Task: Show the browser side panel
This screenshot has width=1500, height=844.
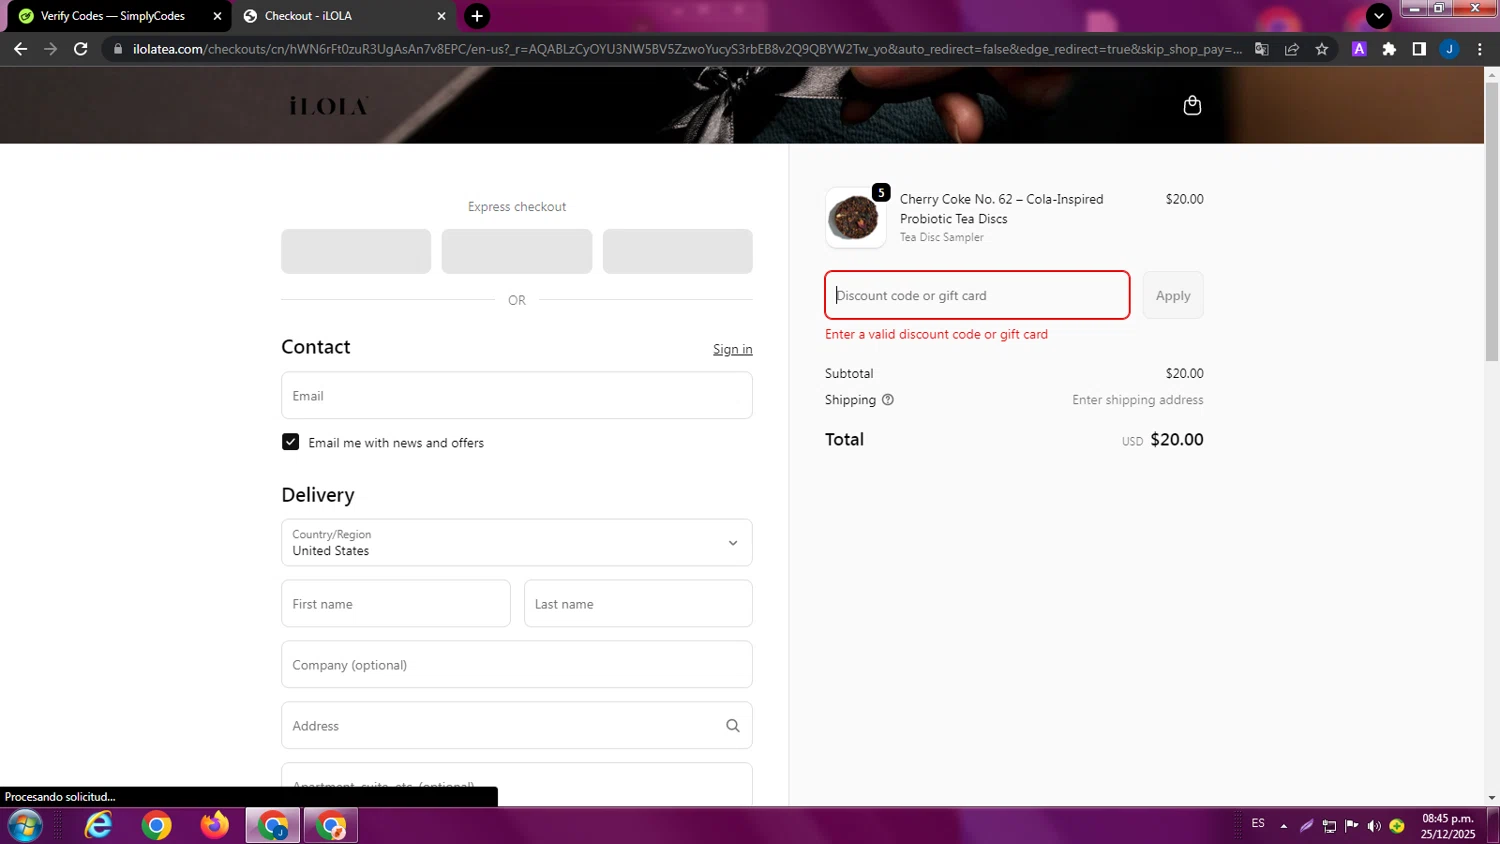Action: (x=1419, y=49)
